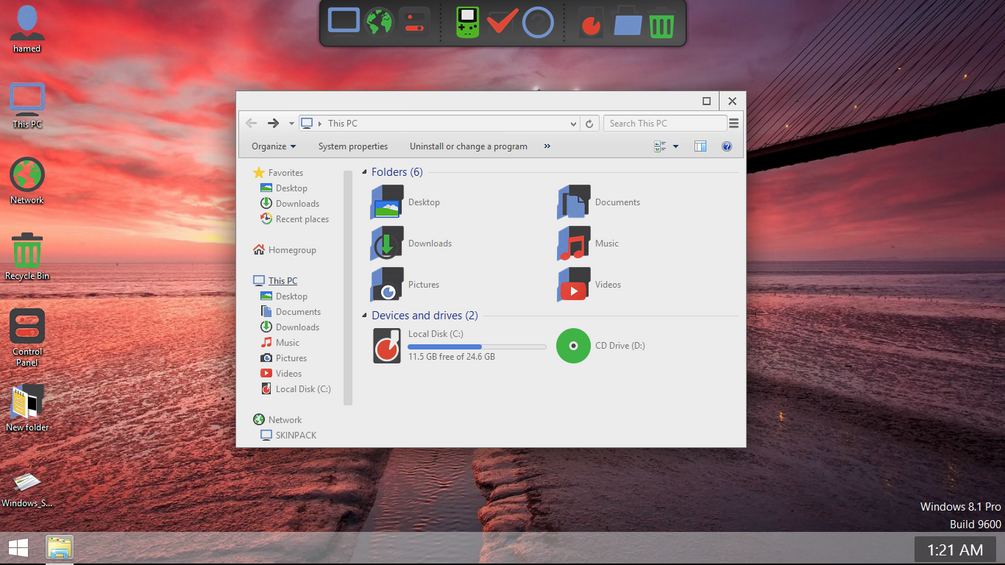Open Pictures under This PC

pos(283,357)
